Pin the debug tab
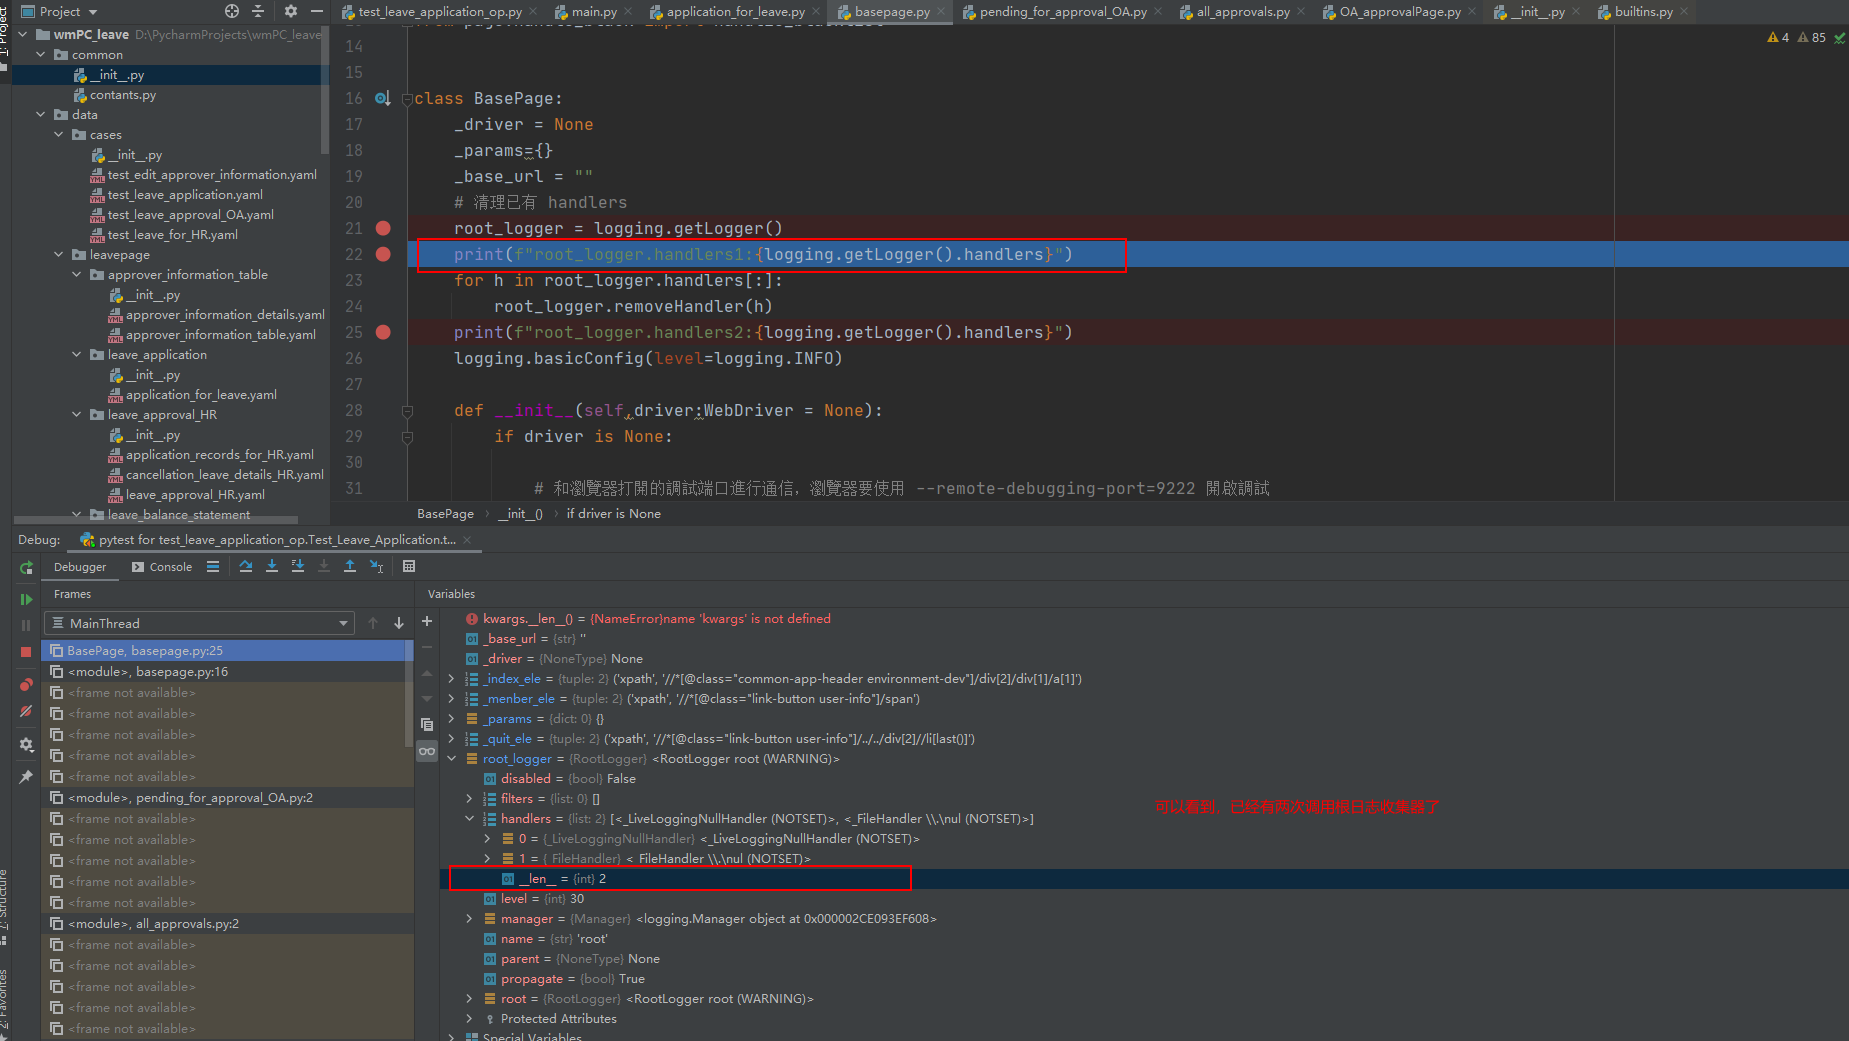 point(26,777)
